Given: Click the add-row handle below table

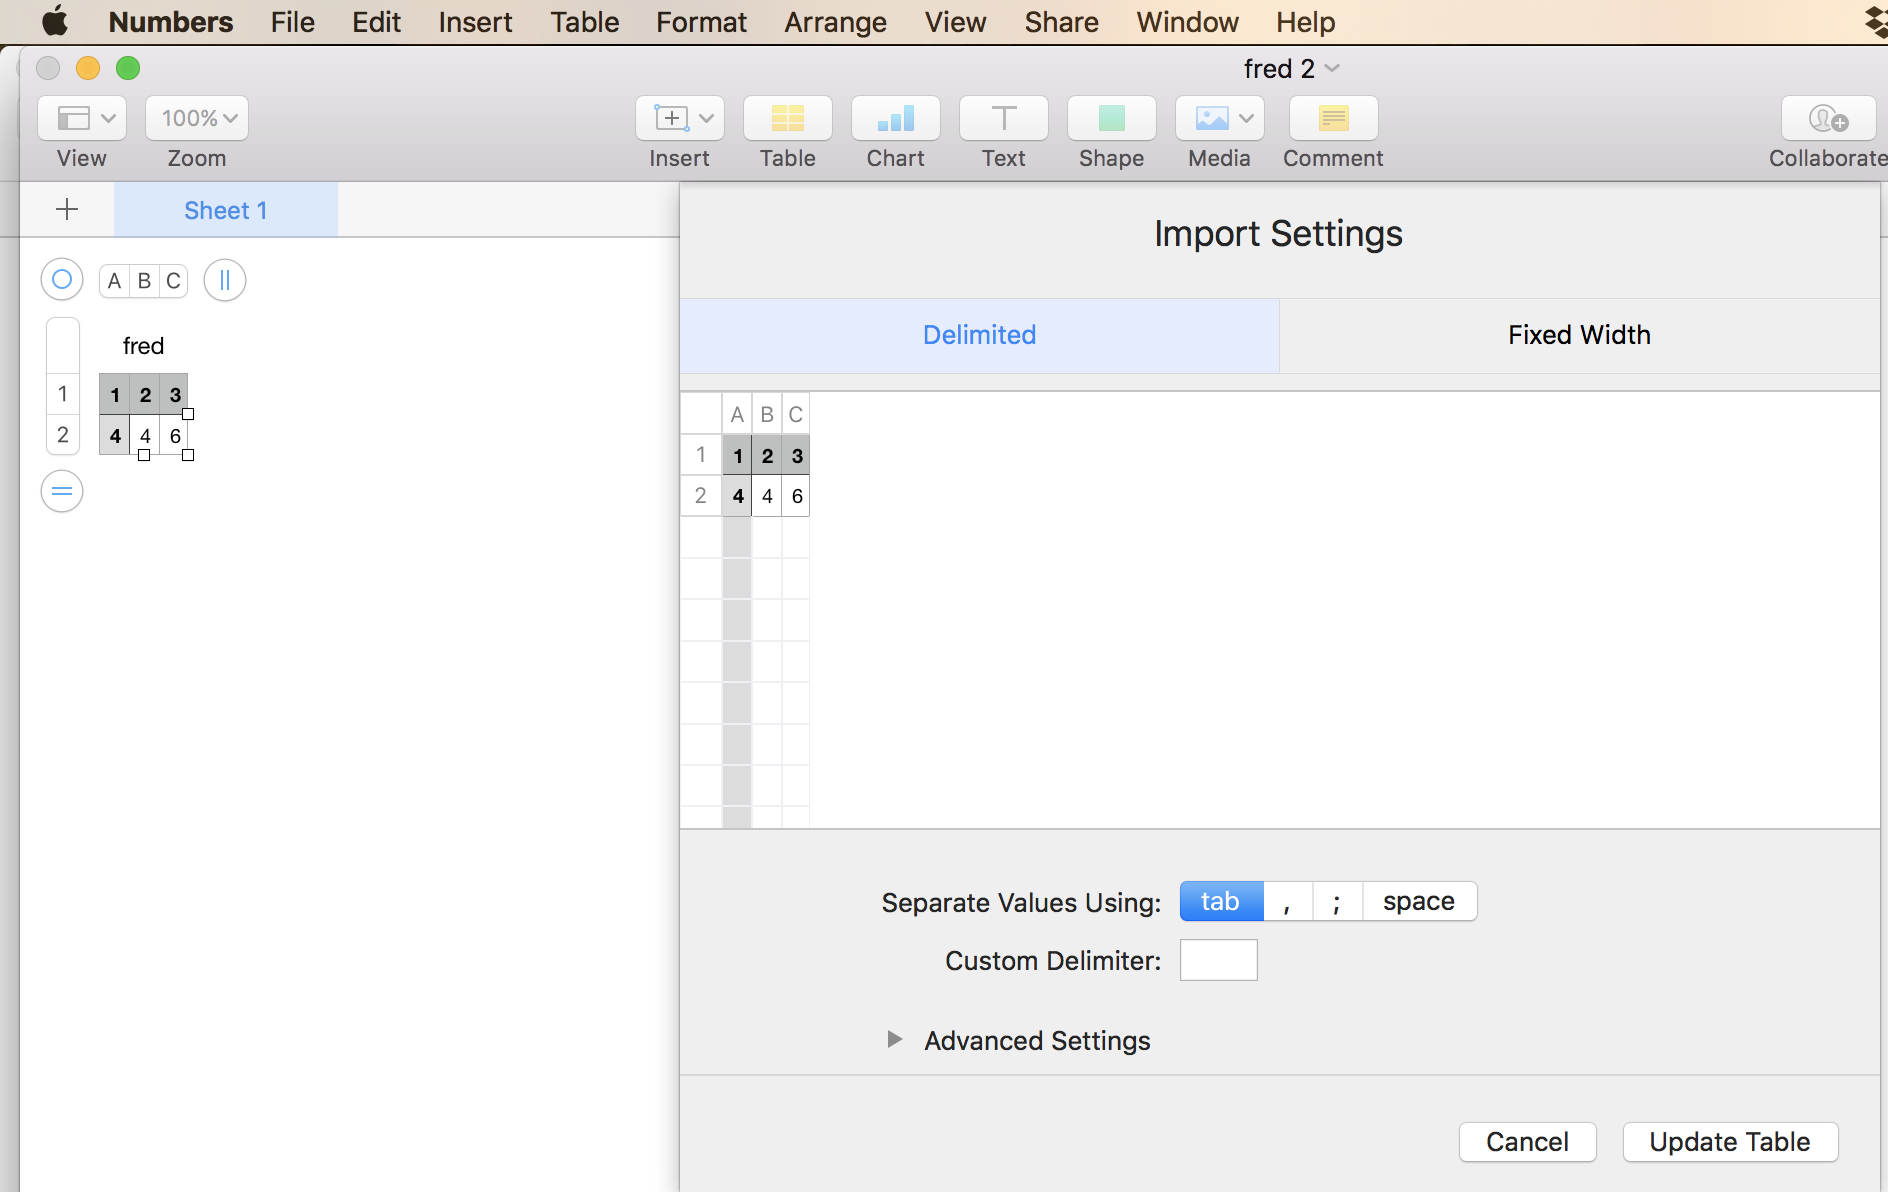Looking at the screenshot, I should [x=62, y=491].
